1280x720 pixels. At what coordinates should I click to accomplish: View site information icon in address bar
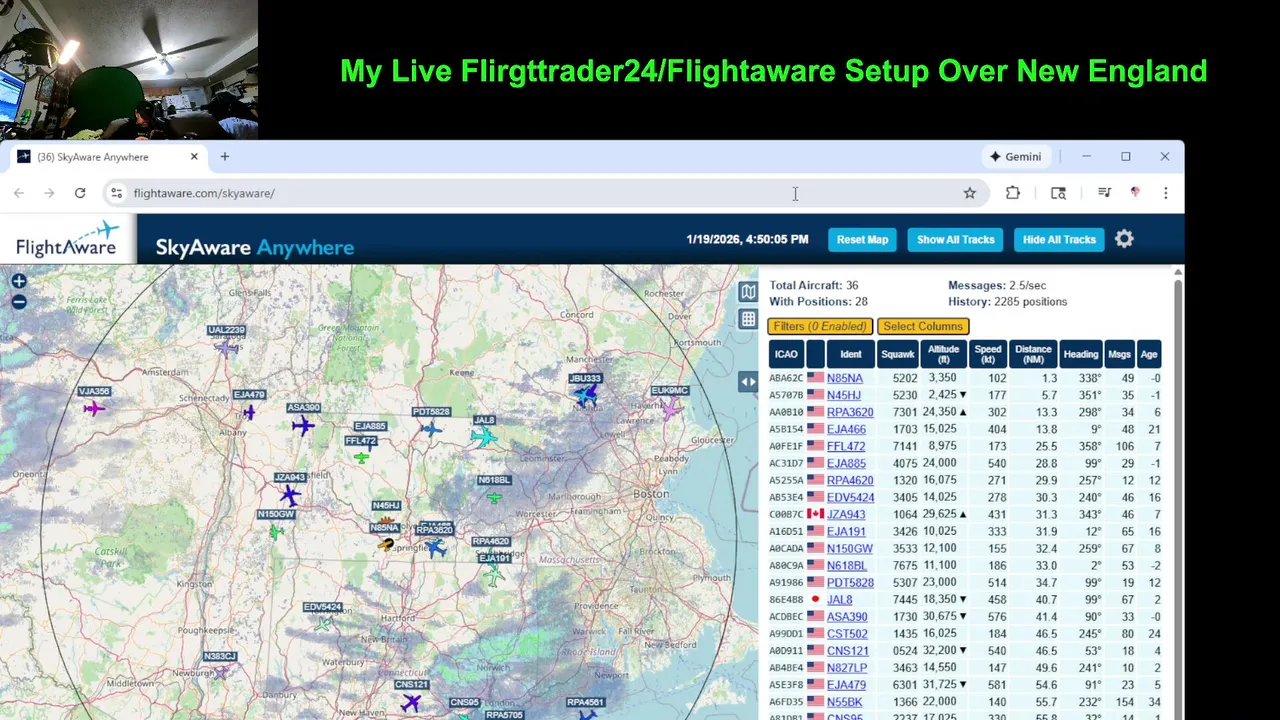point(116,193)
